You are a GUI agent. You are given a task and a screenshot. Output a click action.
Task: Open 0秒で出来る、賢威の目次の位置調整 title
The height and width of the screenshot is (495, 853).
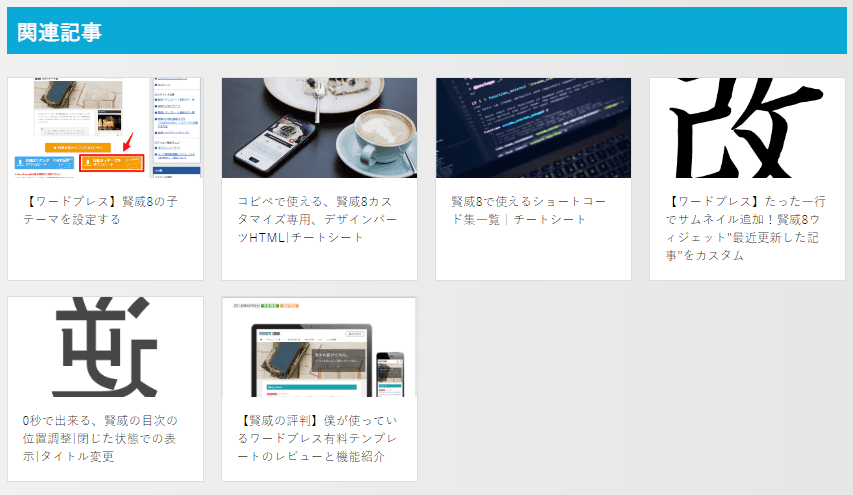pos(100,438)
